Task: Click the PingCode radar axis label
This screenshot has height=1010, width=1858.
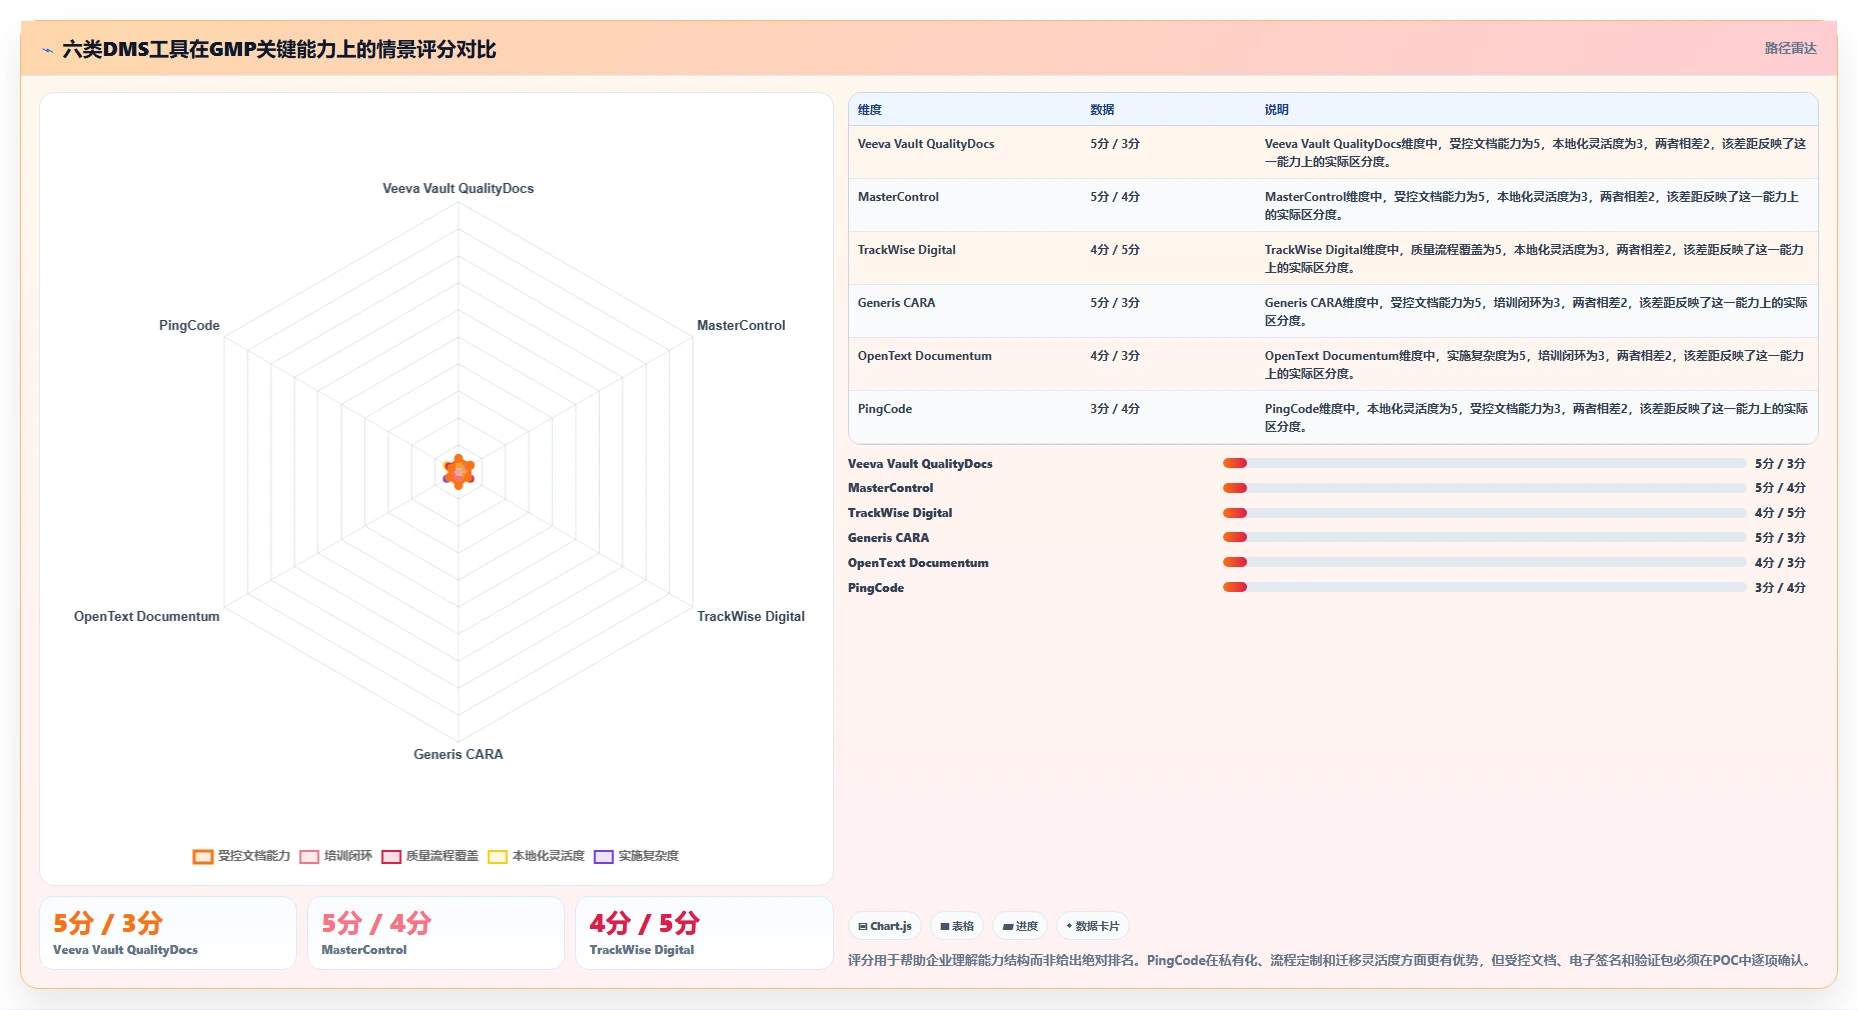Action: [x=189, y=325]
